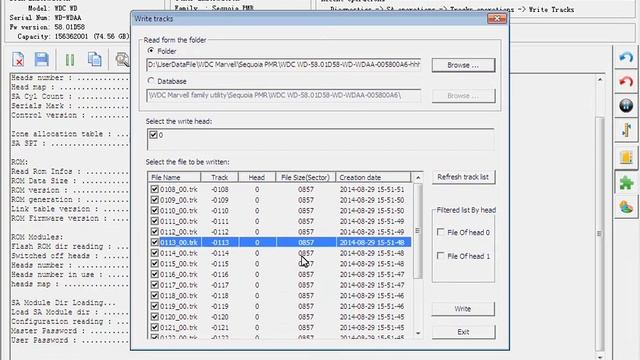Click track value -0109 cell
The image size is (640, 360).
pyautogui.click(x=220, y=200)
